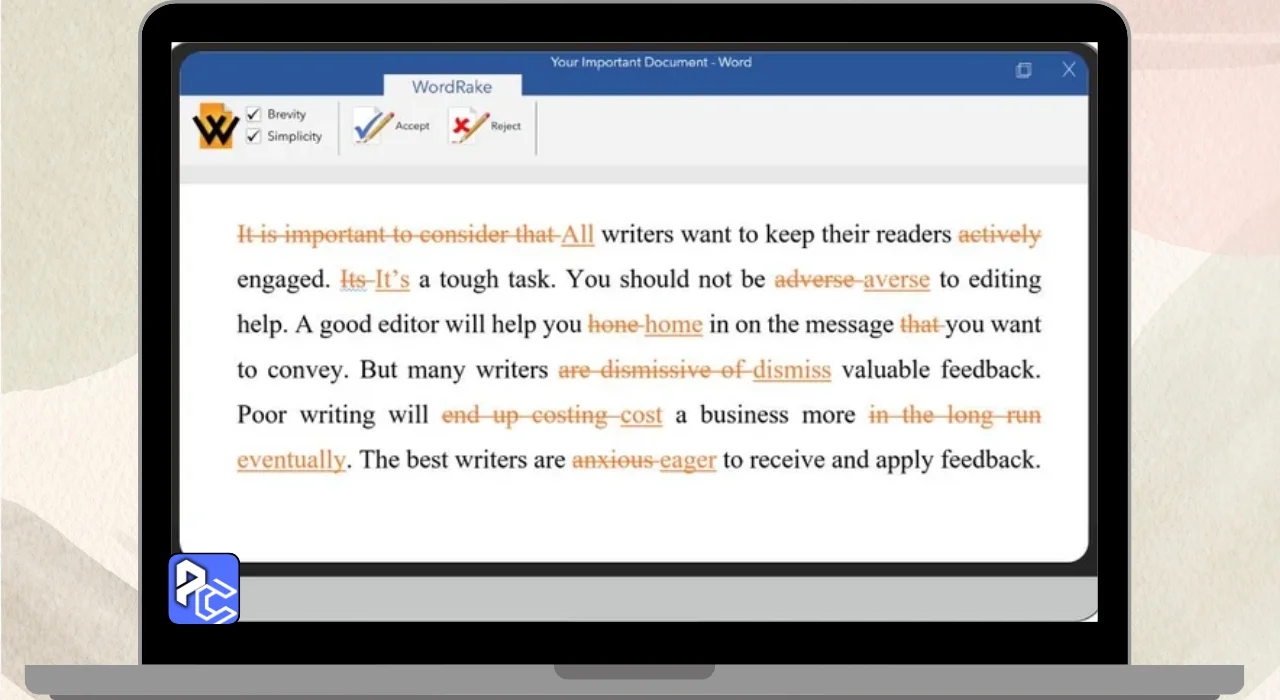
Task: Click the struck-through word "anxious"
Action: point(612,460)
